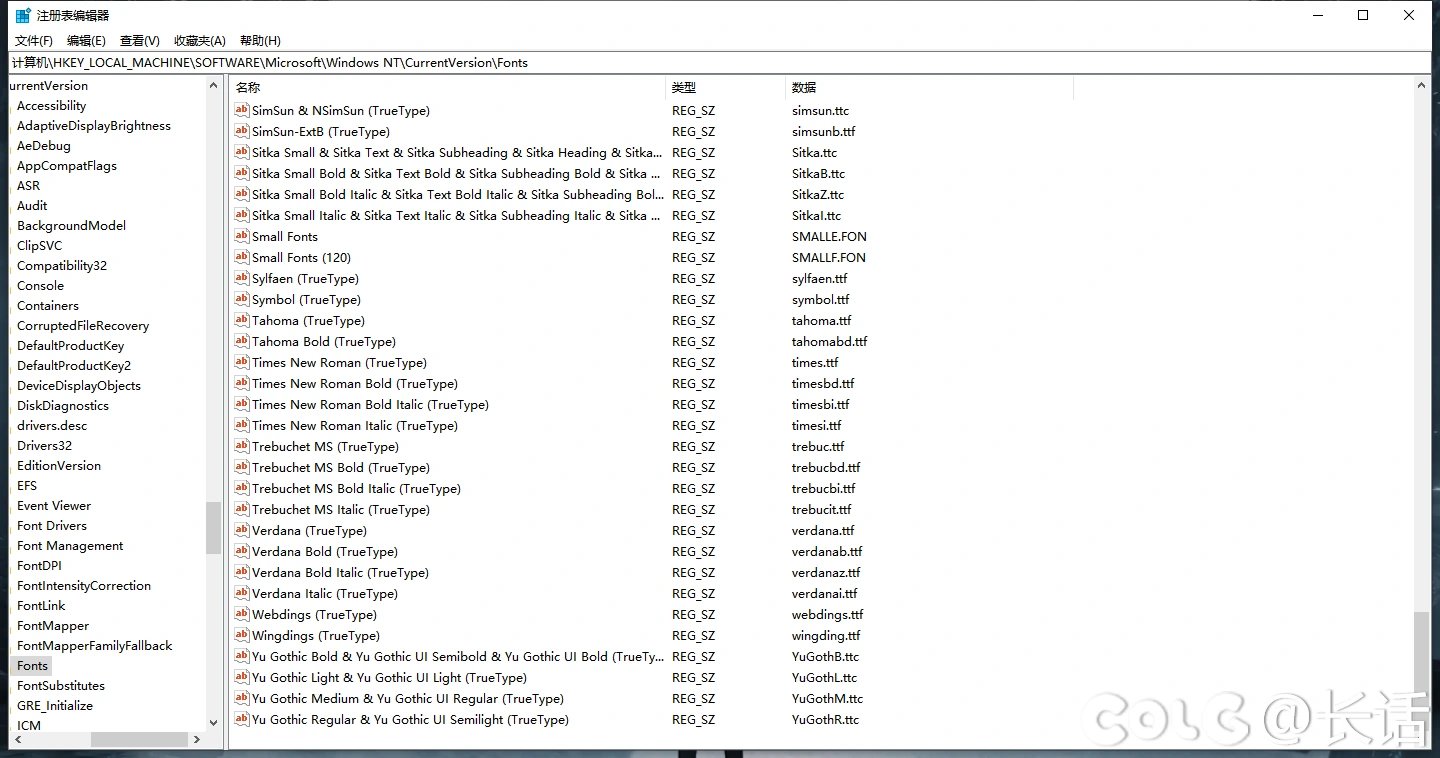This screenshot has height=758, width=1440.
Task: Open the 收藏夹(A) menu
Action: [x=200, y=41]
